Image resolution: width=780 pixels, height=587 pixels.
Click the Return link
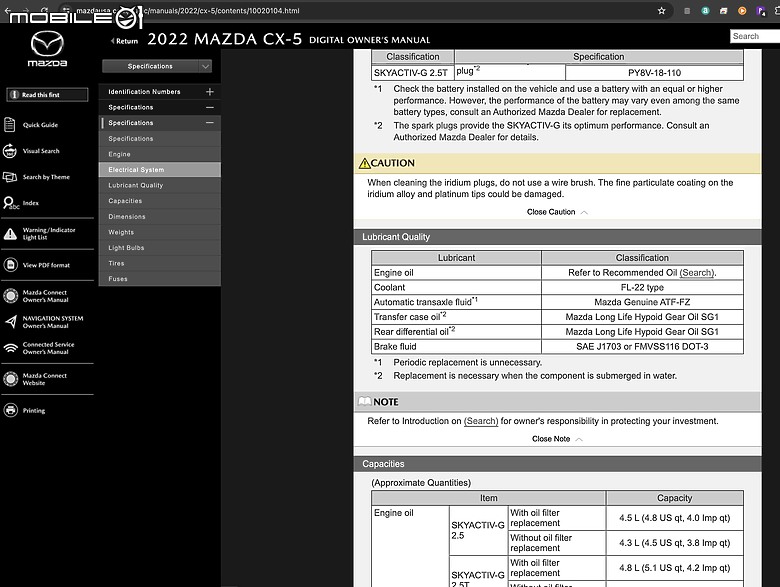point(124,41)
